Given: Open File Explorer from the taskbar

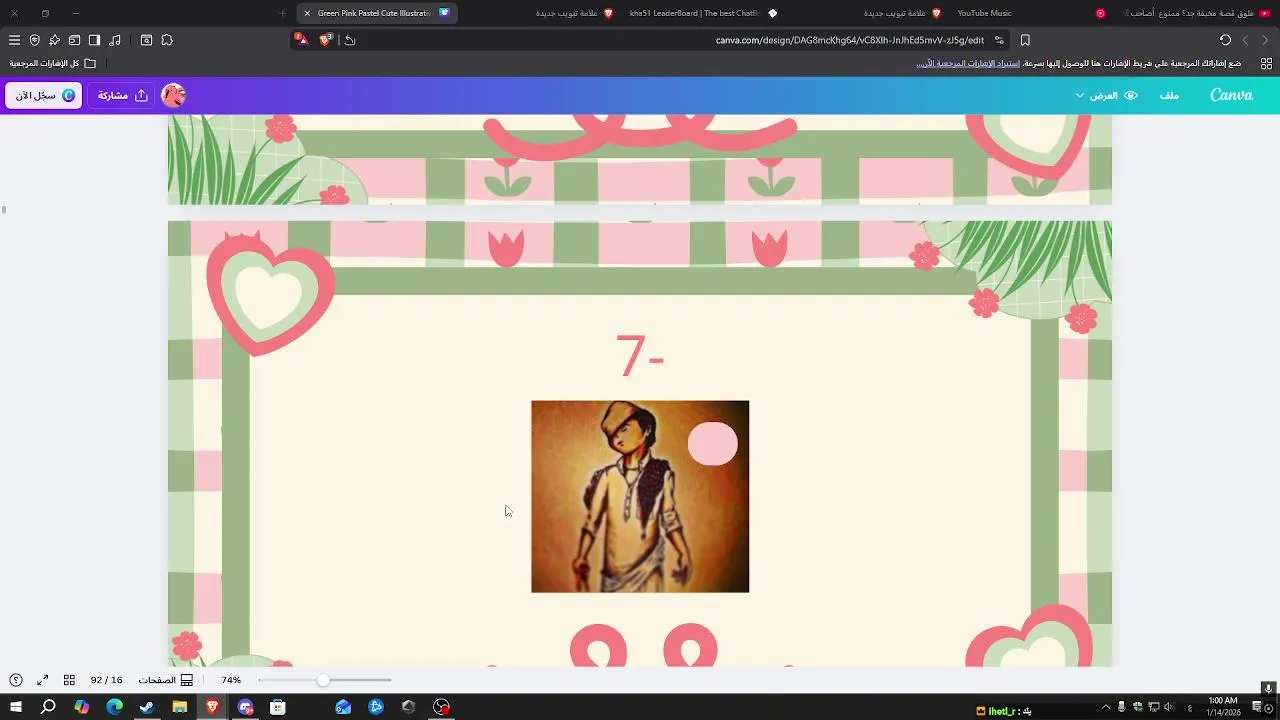Looking at the screenshot, I should point(180,707).
